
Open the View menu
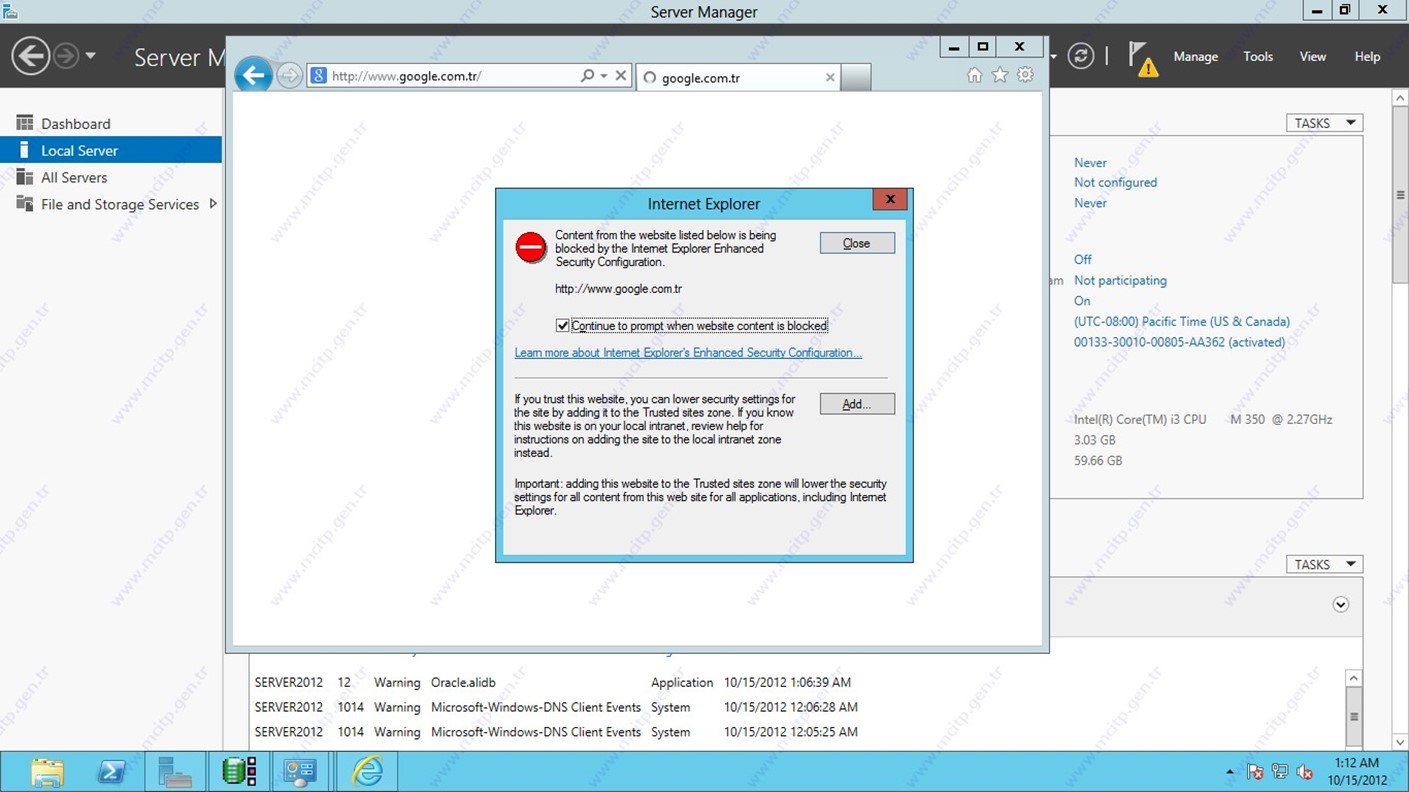pyautogui.click(x=1313, y=57)
